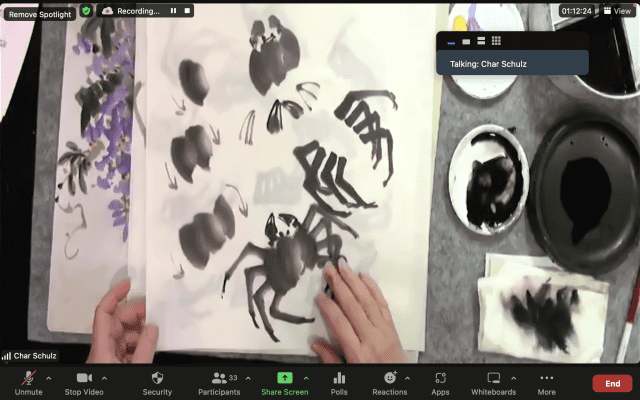Open the green encryption shield info
This screenshot has width=640, height=400.
coord(86,11)
